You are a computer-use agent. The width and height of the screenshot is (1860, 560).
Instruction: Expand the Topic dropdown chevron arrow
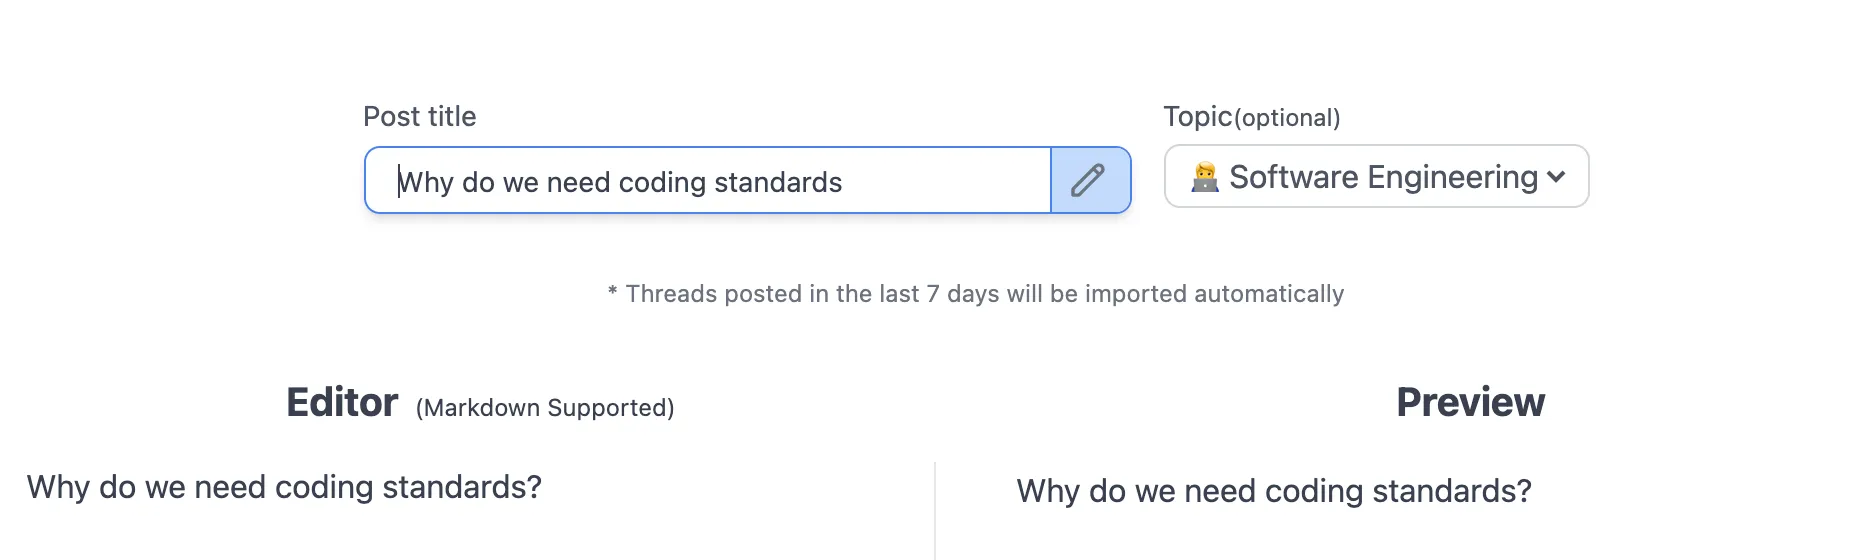tap(1556, 177)
